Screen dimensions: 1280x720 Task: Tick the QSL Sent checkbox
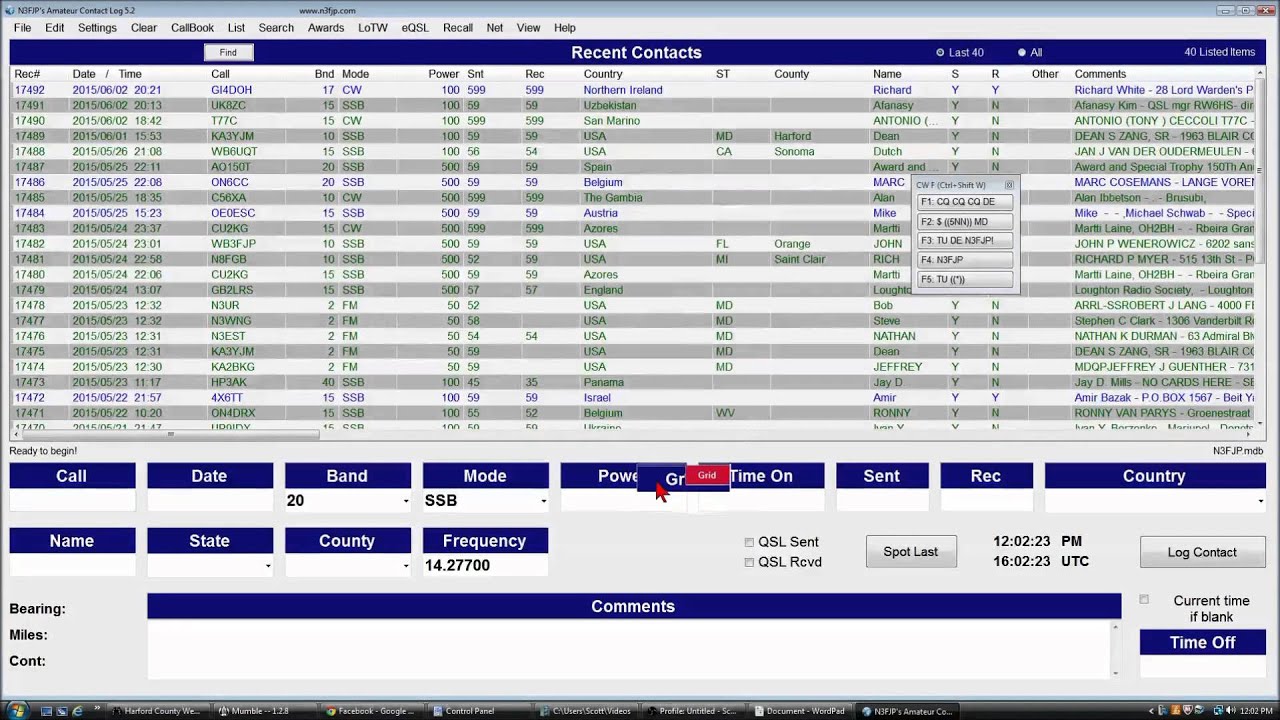click(x=749, y=542)
